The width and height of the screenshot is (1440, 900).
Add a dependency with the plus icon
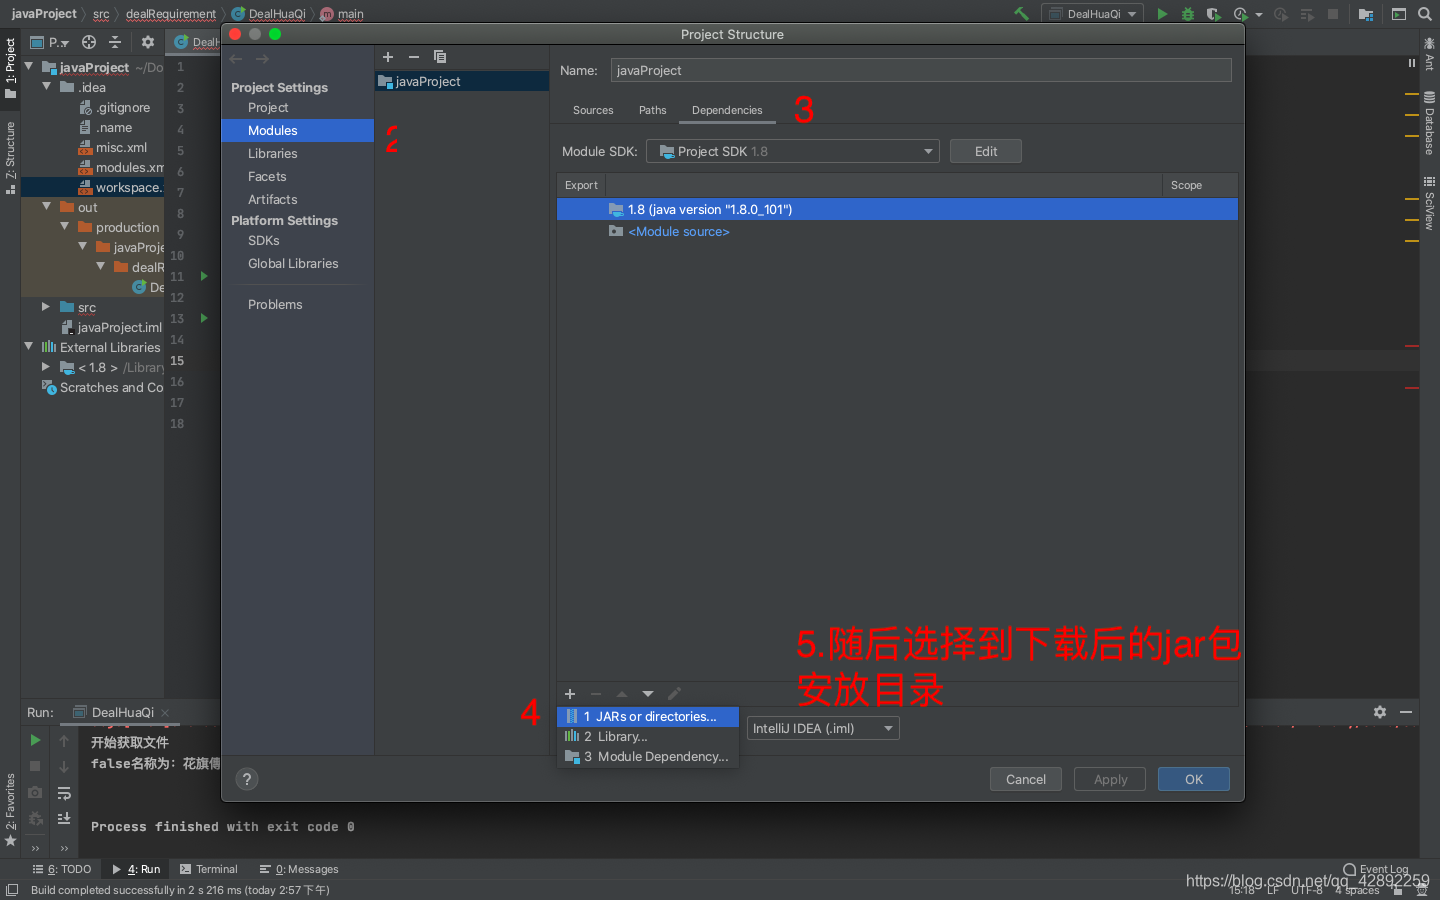pos(570,694)
